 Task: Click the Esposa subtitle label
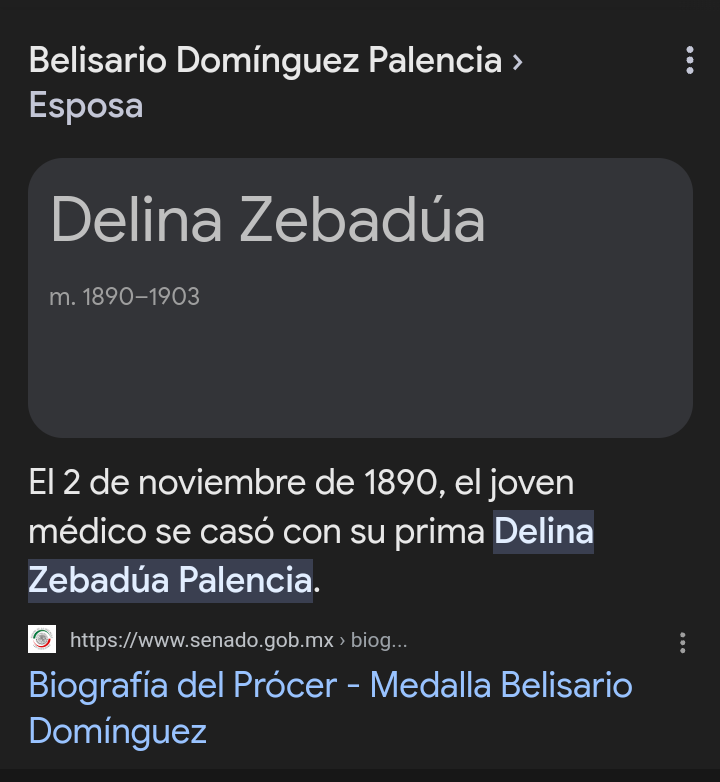click(x=86, y=106)
